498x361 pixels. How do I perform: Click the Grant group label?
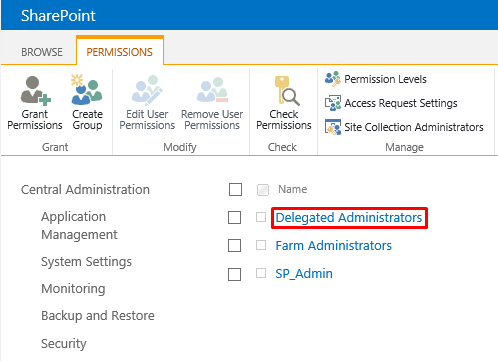[55, 147]
